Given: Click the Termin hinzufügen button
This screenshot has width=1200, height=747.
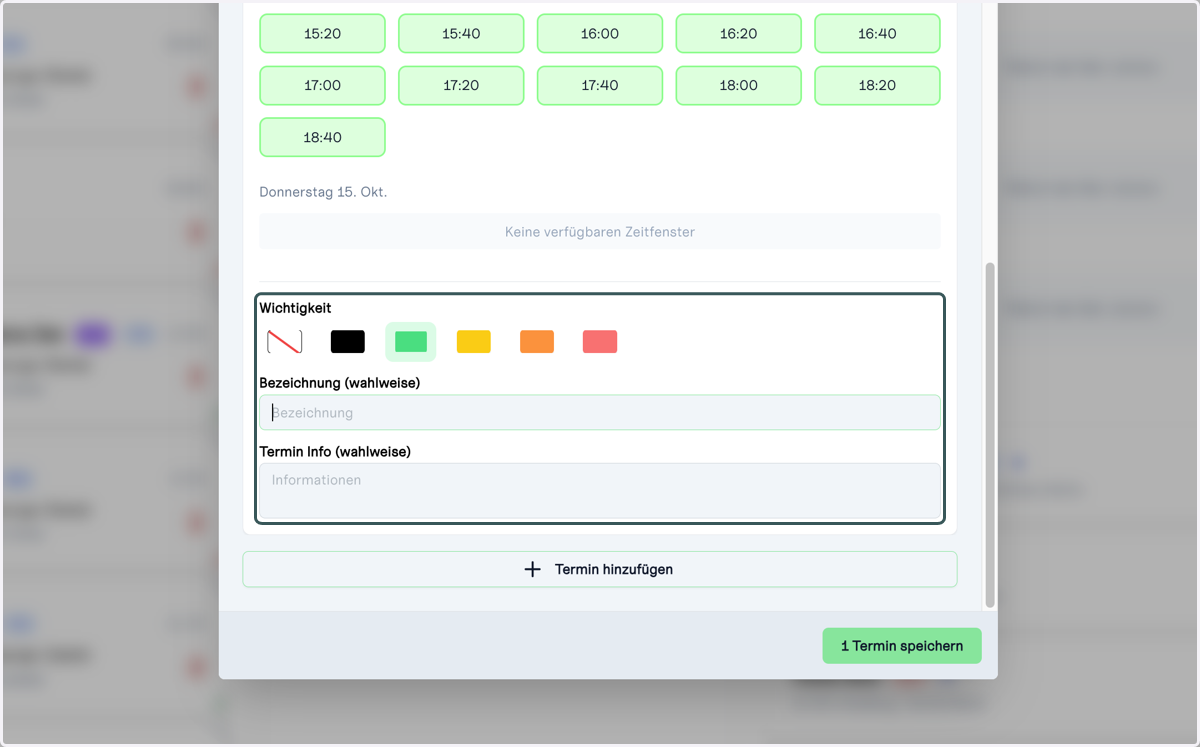Looking at the screenshot, I should point(600,569).
